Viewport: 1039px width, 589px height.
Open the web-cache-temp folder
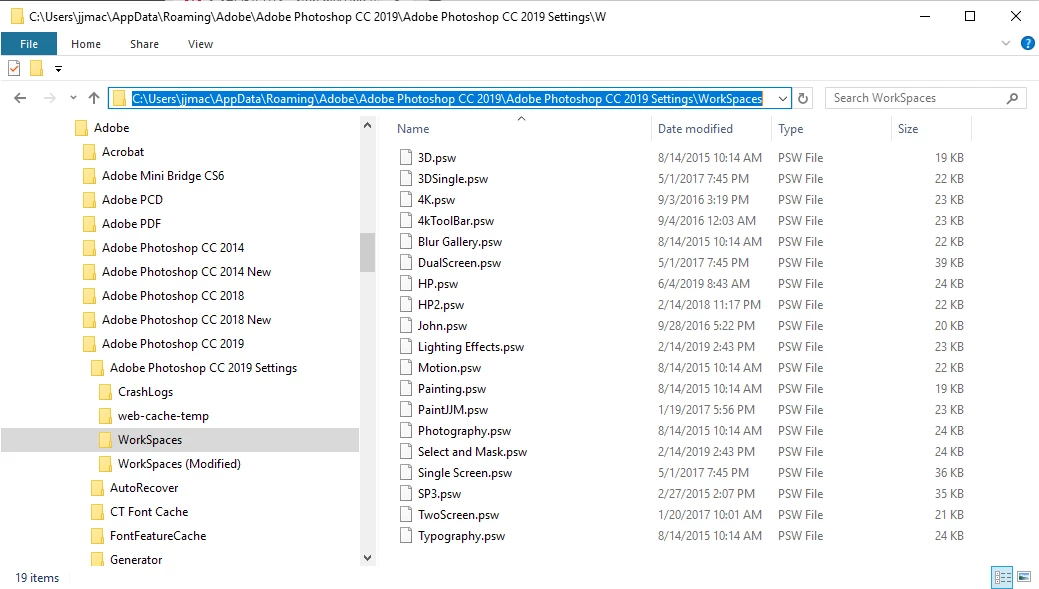click(163, 416)
